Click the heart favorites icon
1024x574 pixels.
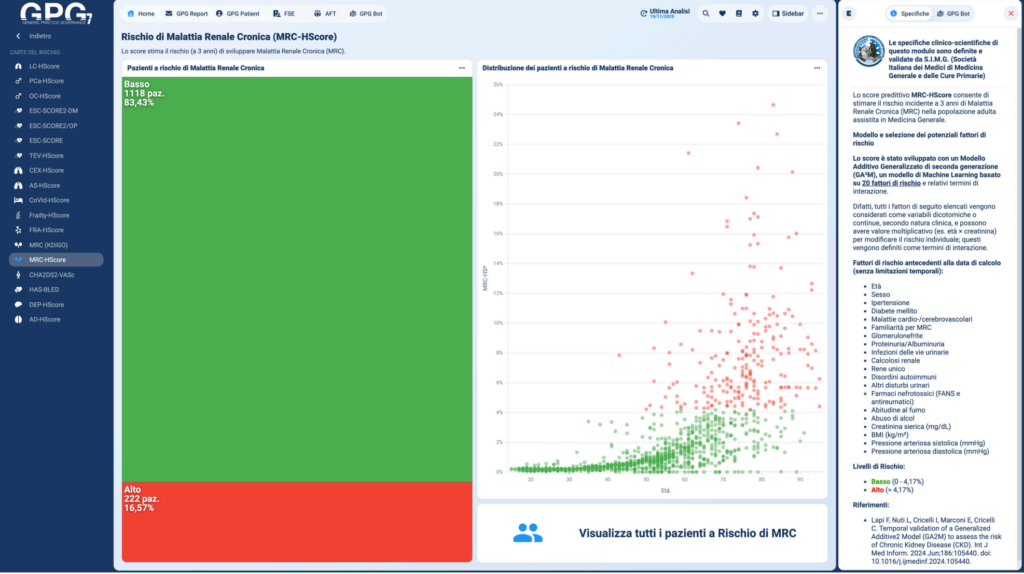(722, 14)
